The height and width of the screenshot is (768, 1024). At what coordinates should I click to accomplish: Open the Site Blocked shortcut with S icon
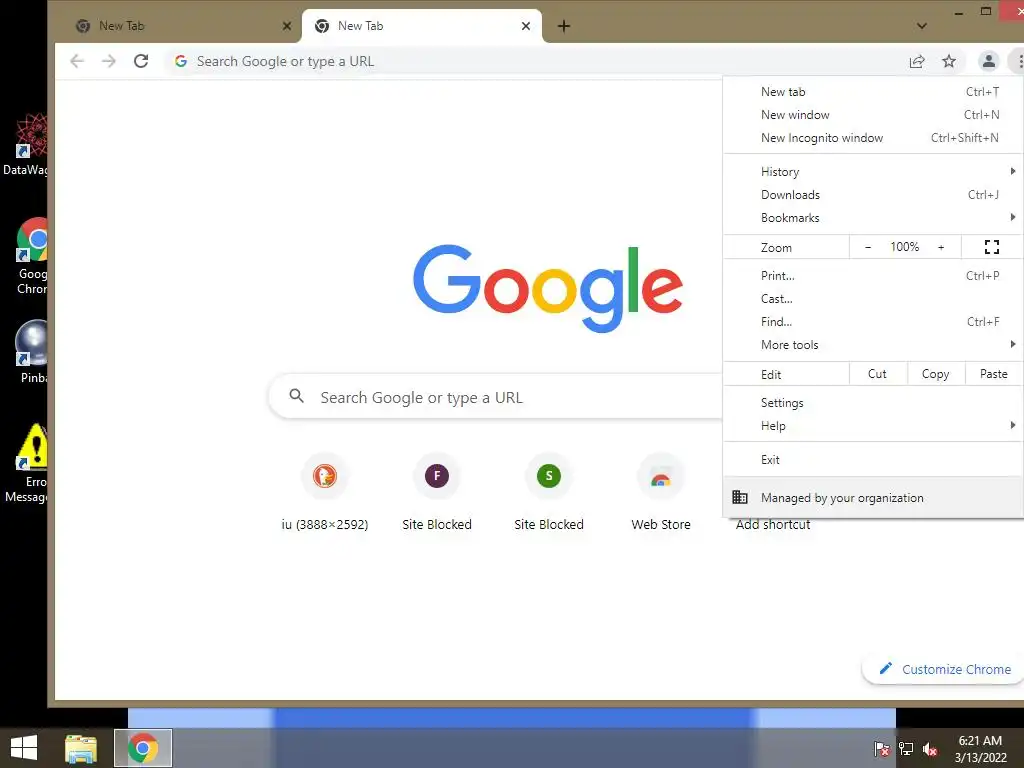point(549,491)
